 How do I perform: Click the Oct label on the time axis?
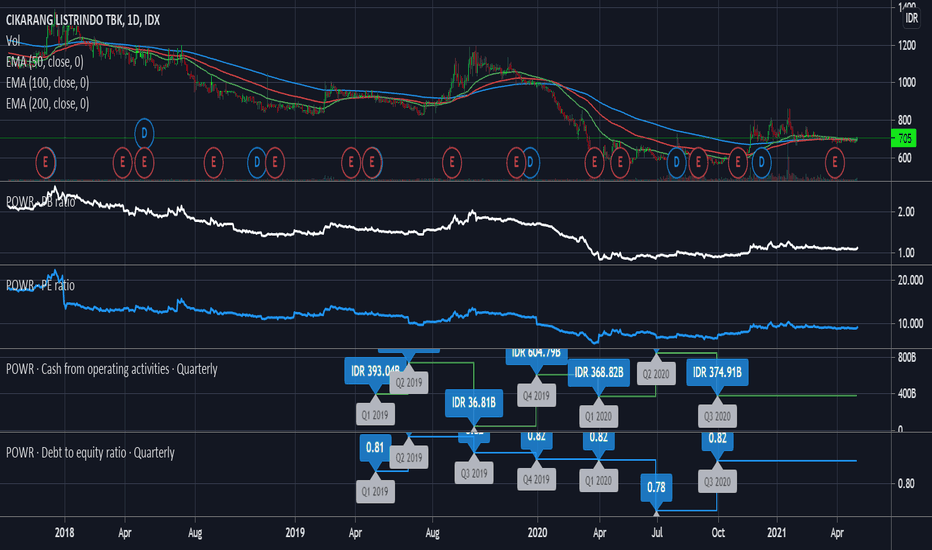pyautogui.click(x=718, y=533)
